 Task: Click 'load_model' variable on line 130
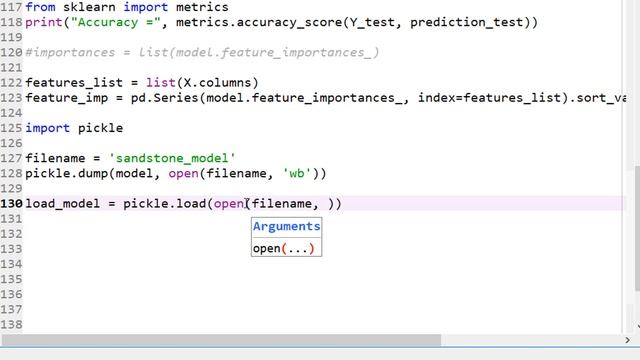tap(62, 203)
